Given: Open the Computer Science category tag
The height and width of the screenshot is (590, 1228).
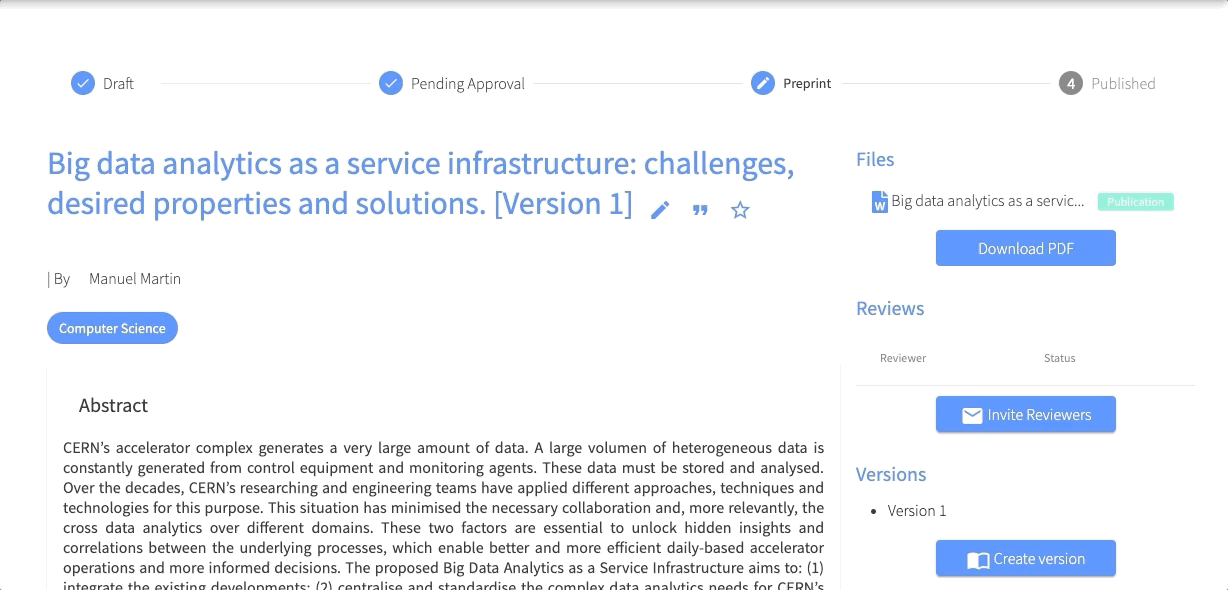Looking at the screenshot, I should point(112,328).
